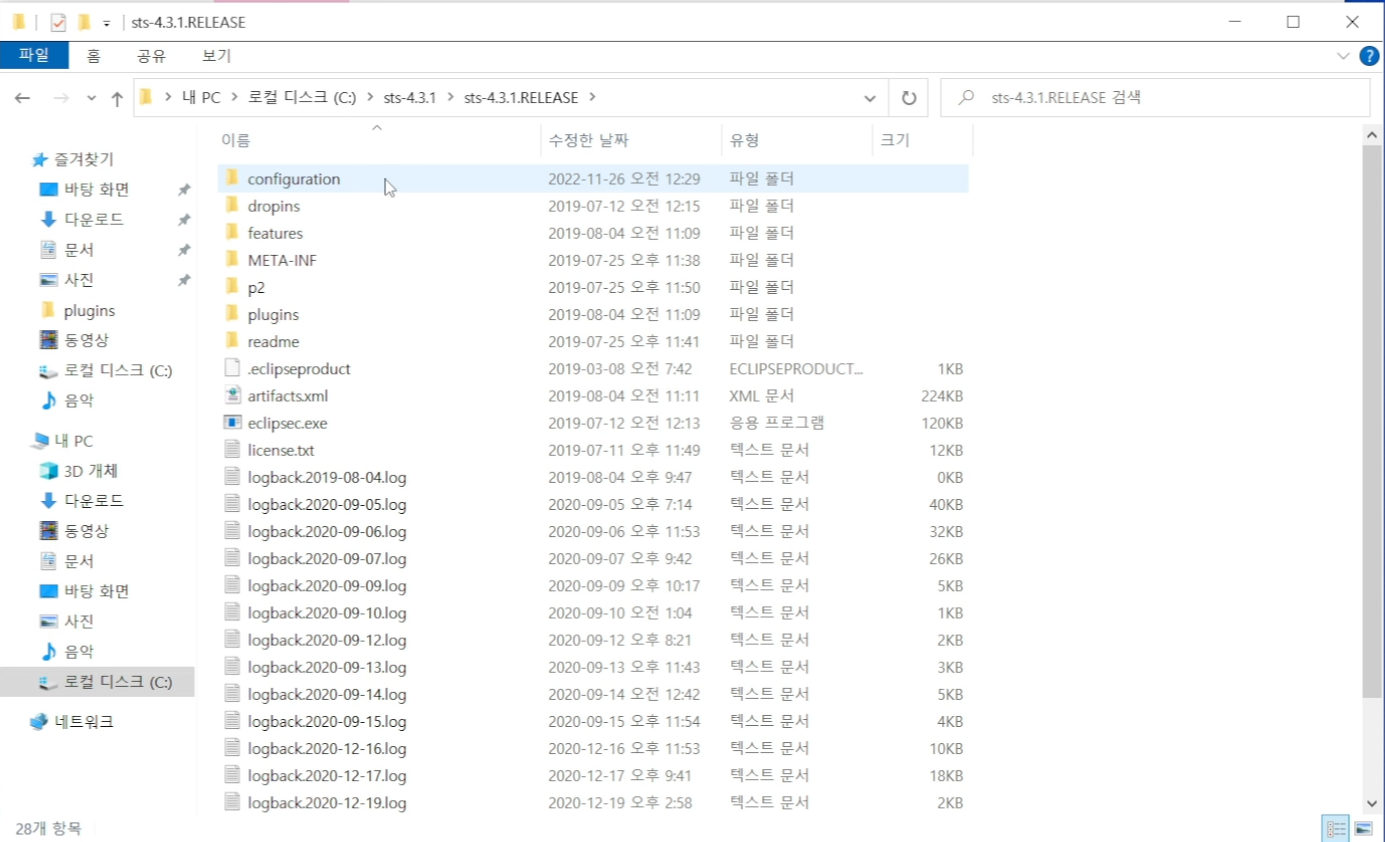This screenshot has width=1385, height=842.
Task: Navigate to sts-4.3.1 breadcrumb
Action: (409, 97)
